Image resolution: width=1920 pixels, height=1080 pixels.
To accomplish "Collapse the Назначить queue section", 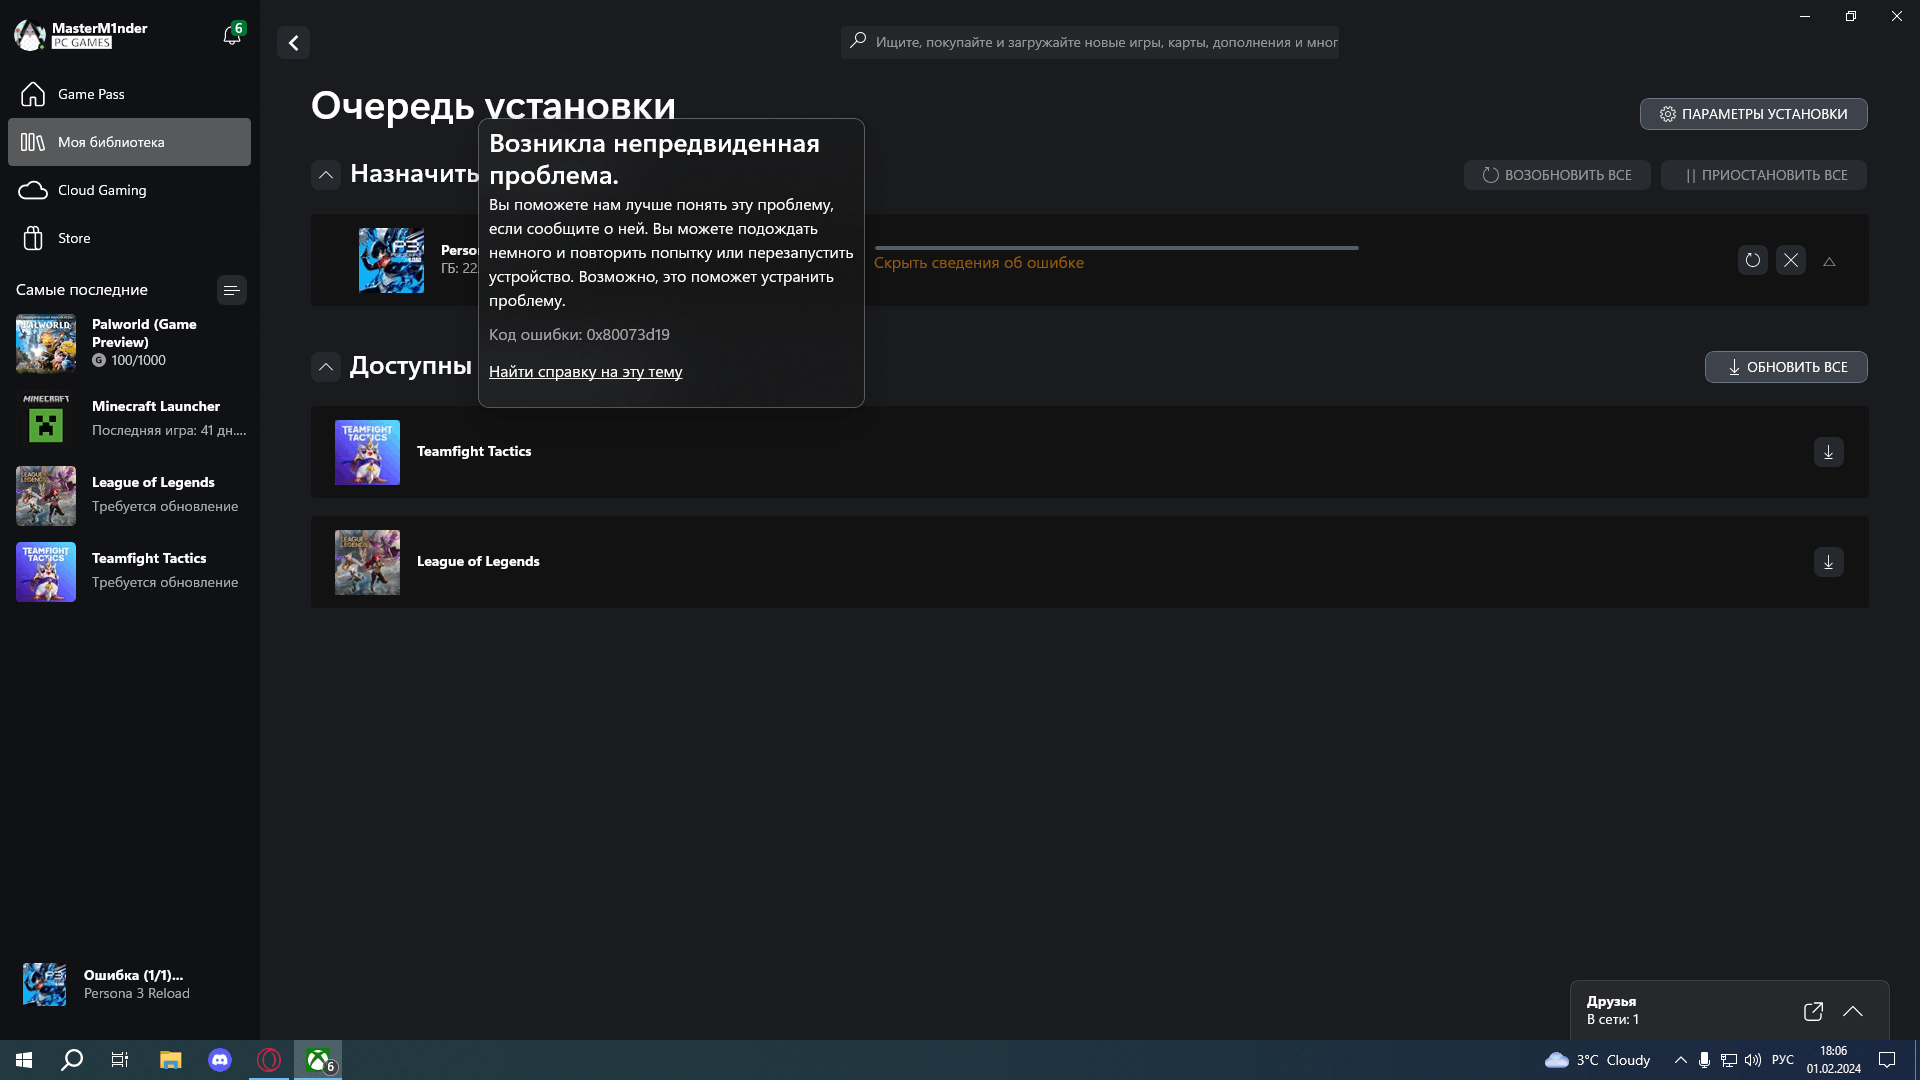I will [x=326, y=175].
